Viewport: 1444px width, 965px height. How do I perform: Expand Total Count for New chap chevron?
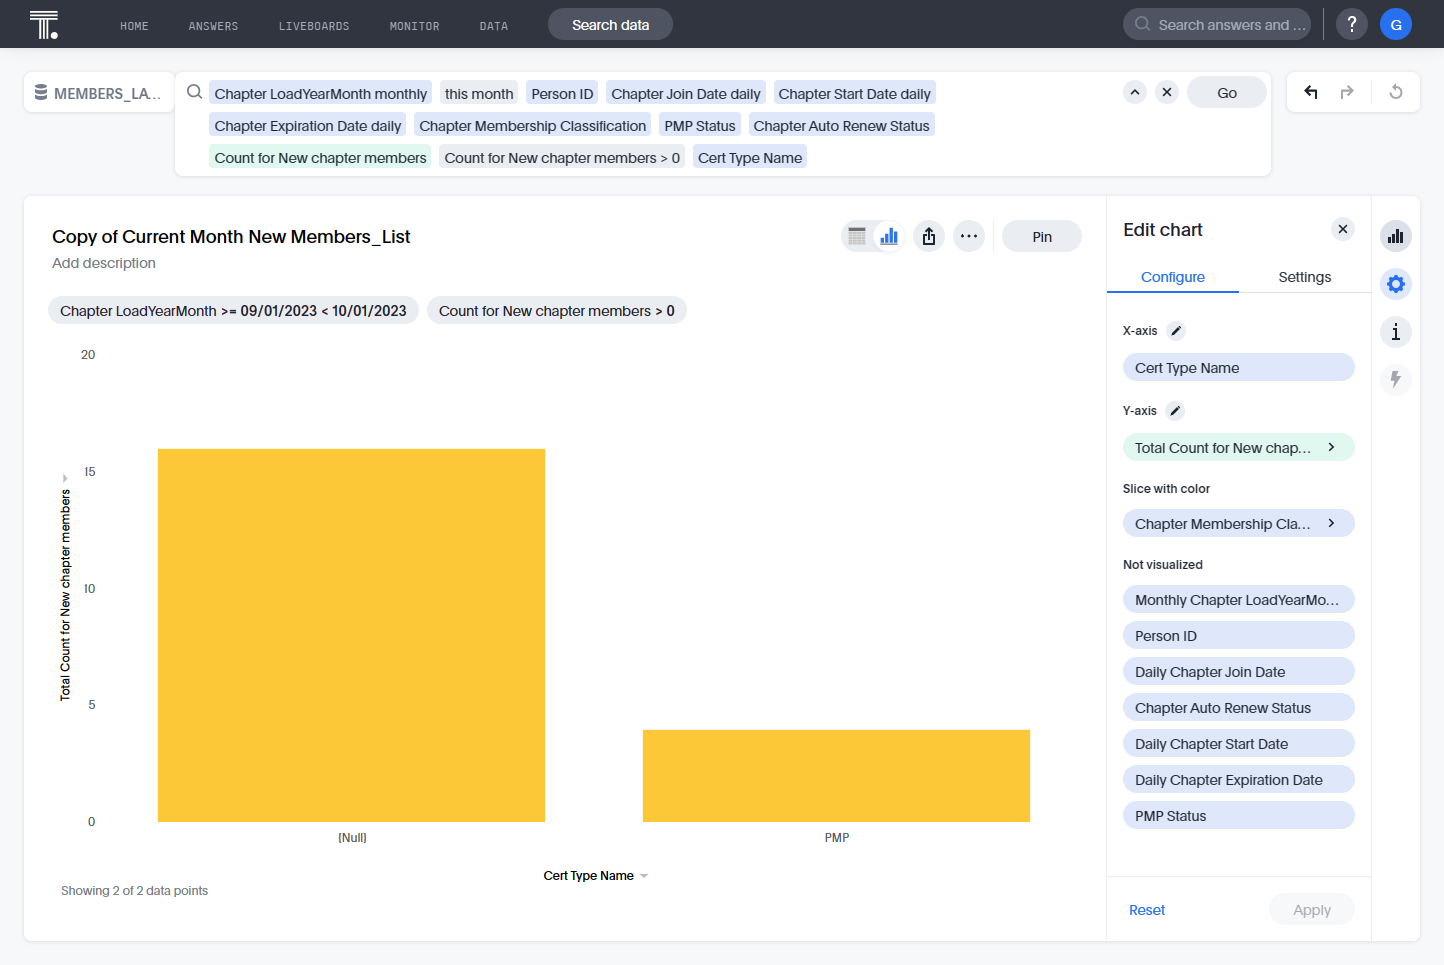[x=1331, y=447]
